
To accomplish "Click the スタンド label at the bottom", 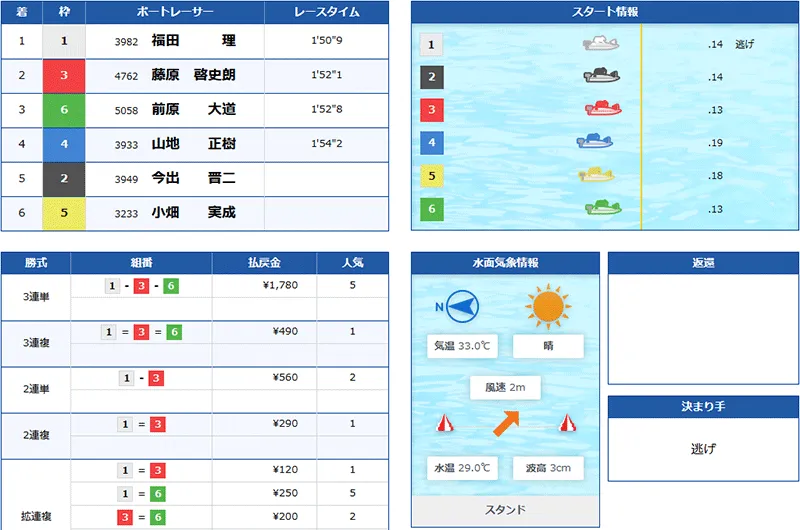I will (505, 509).
